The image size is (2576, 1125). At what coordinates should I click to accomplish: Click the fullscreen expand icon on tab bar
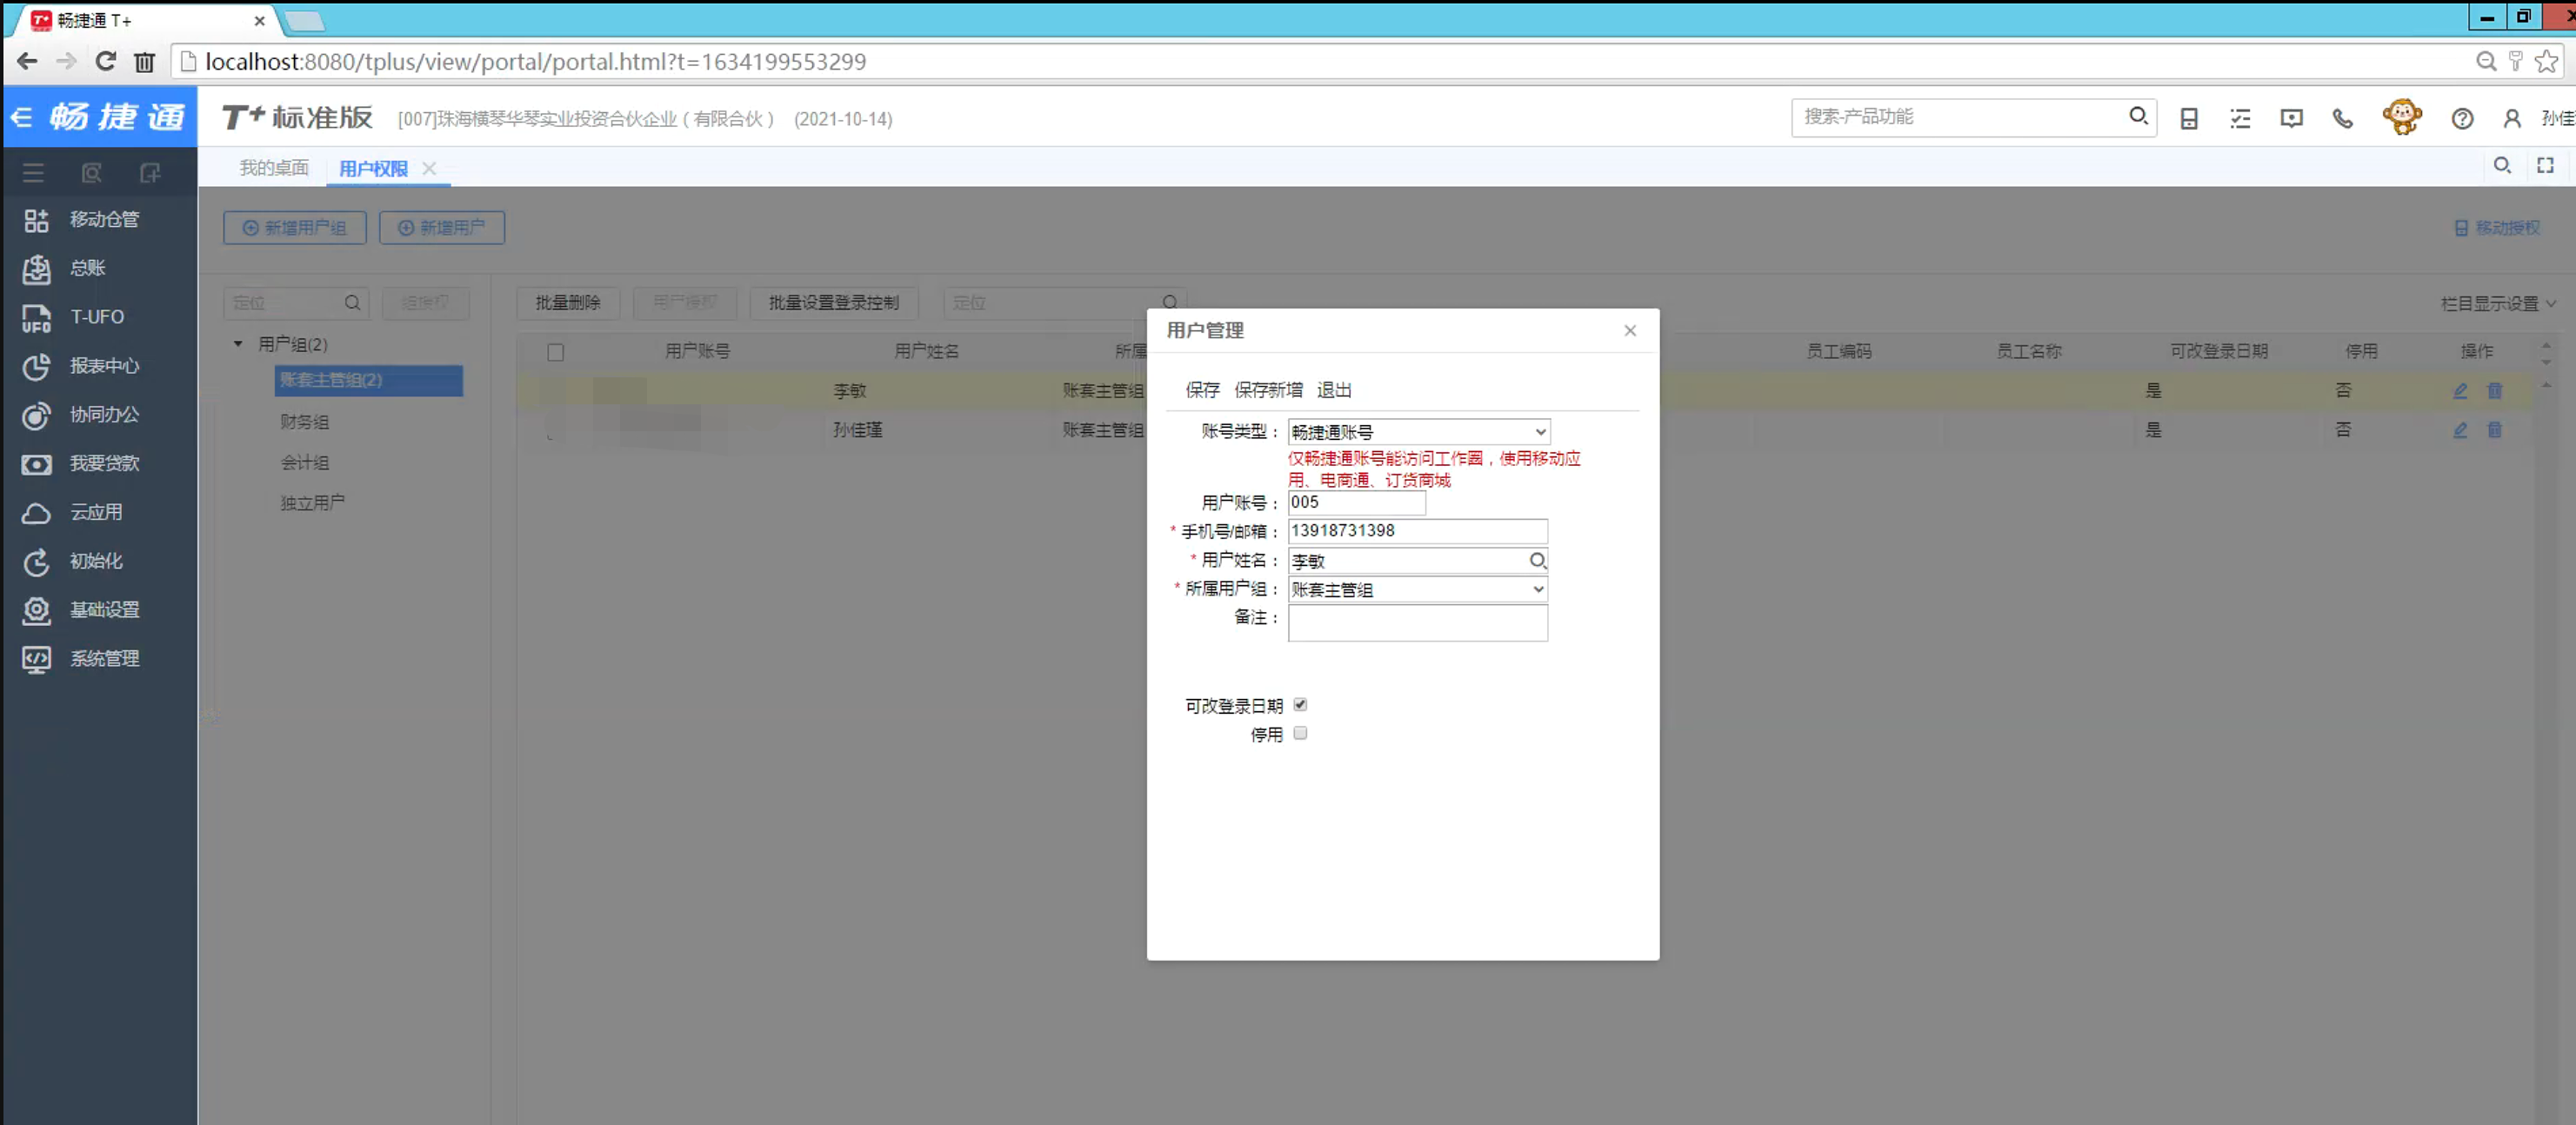click(x=2545, y=165)
